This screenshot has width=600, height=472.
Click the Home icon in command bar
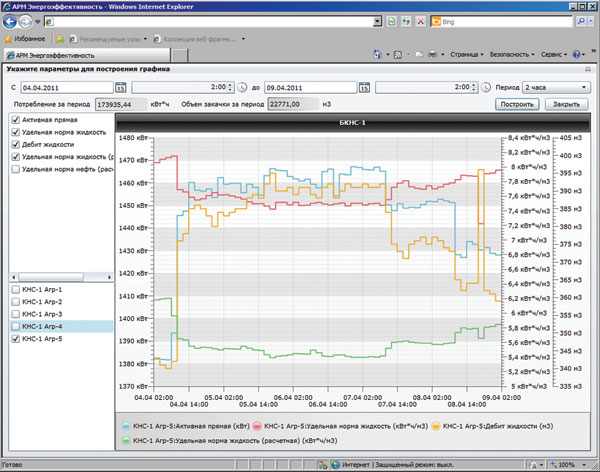(x=377, y=55)
